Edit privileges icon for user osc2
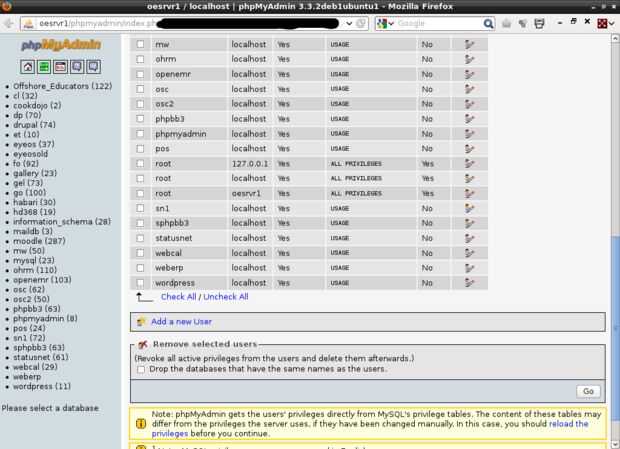Image resolution: width=620 pixels, height=449 pixels. click(x=469, y=104)
